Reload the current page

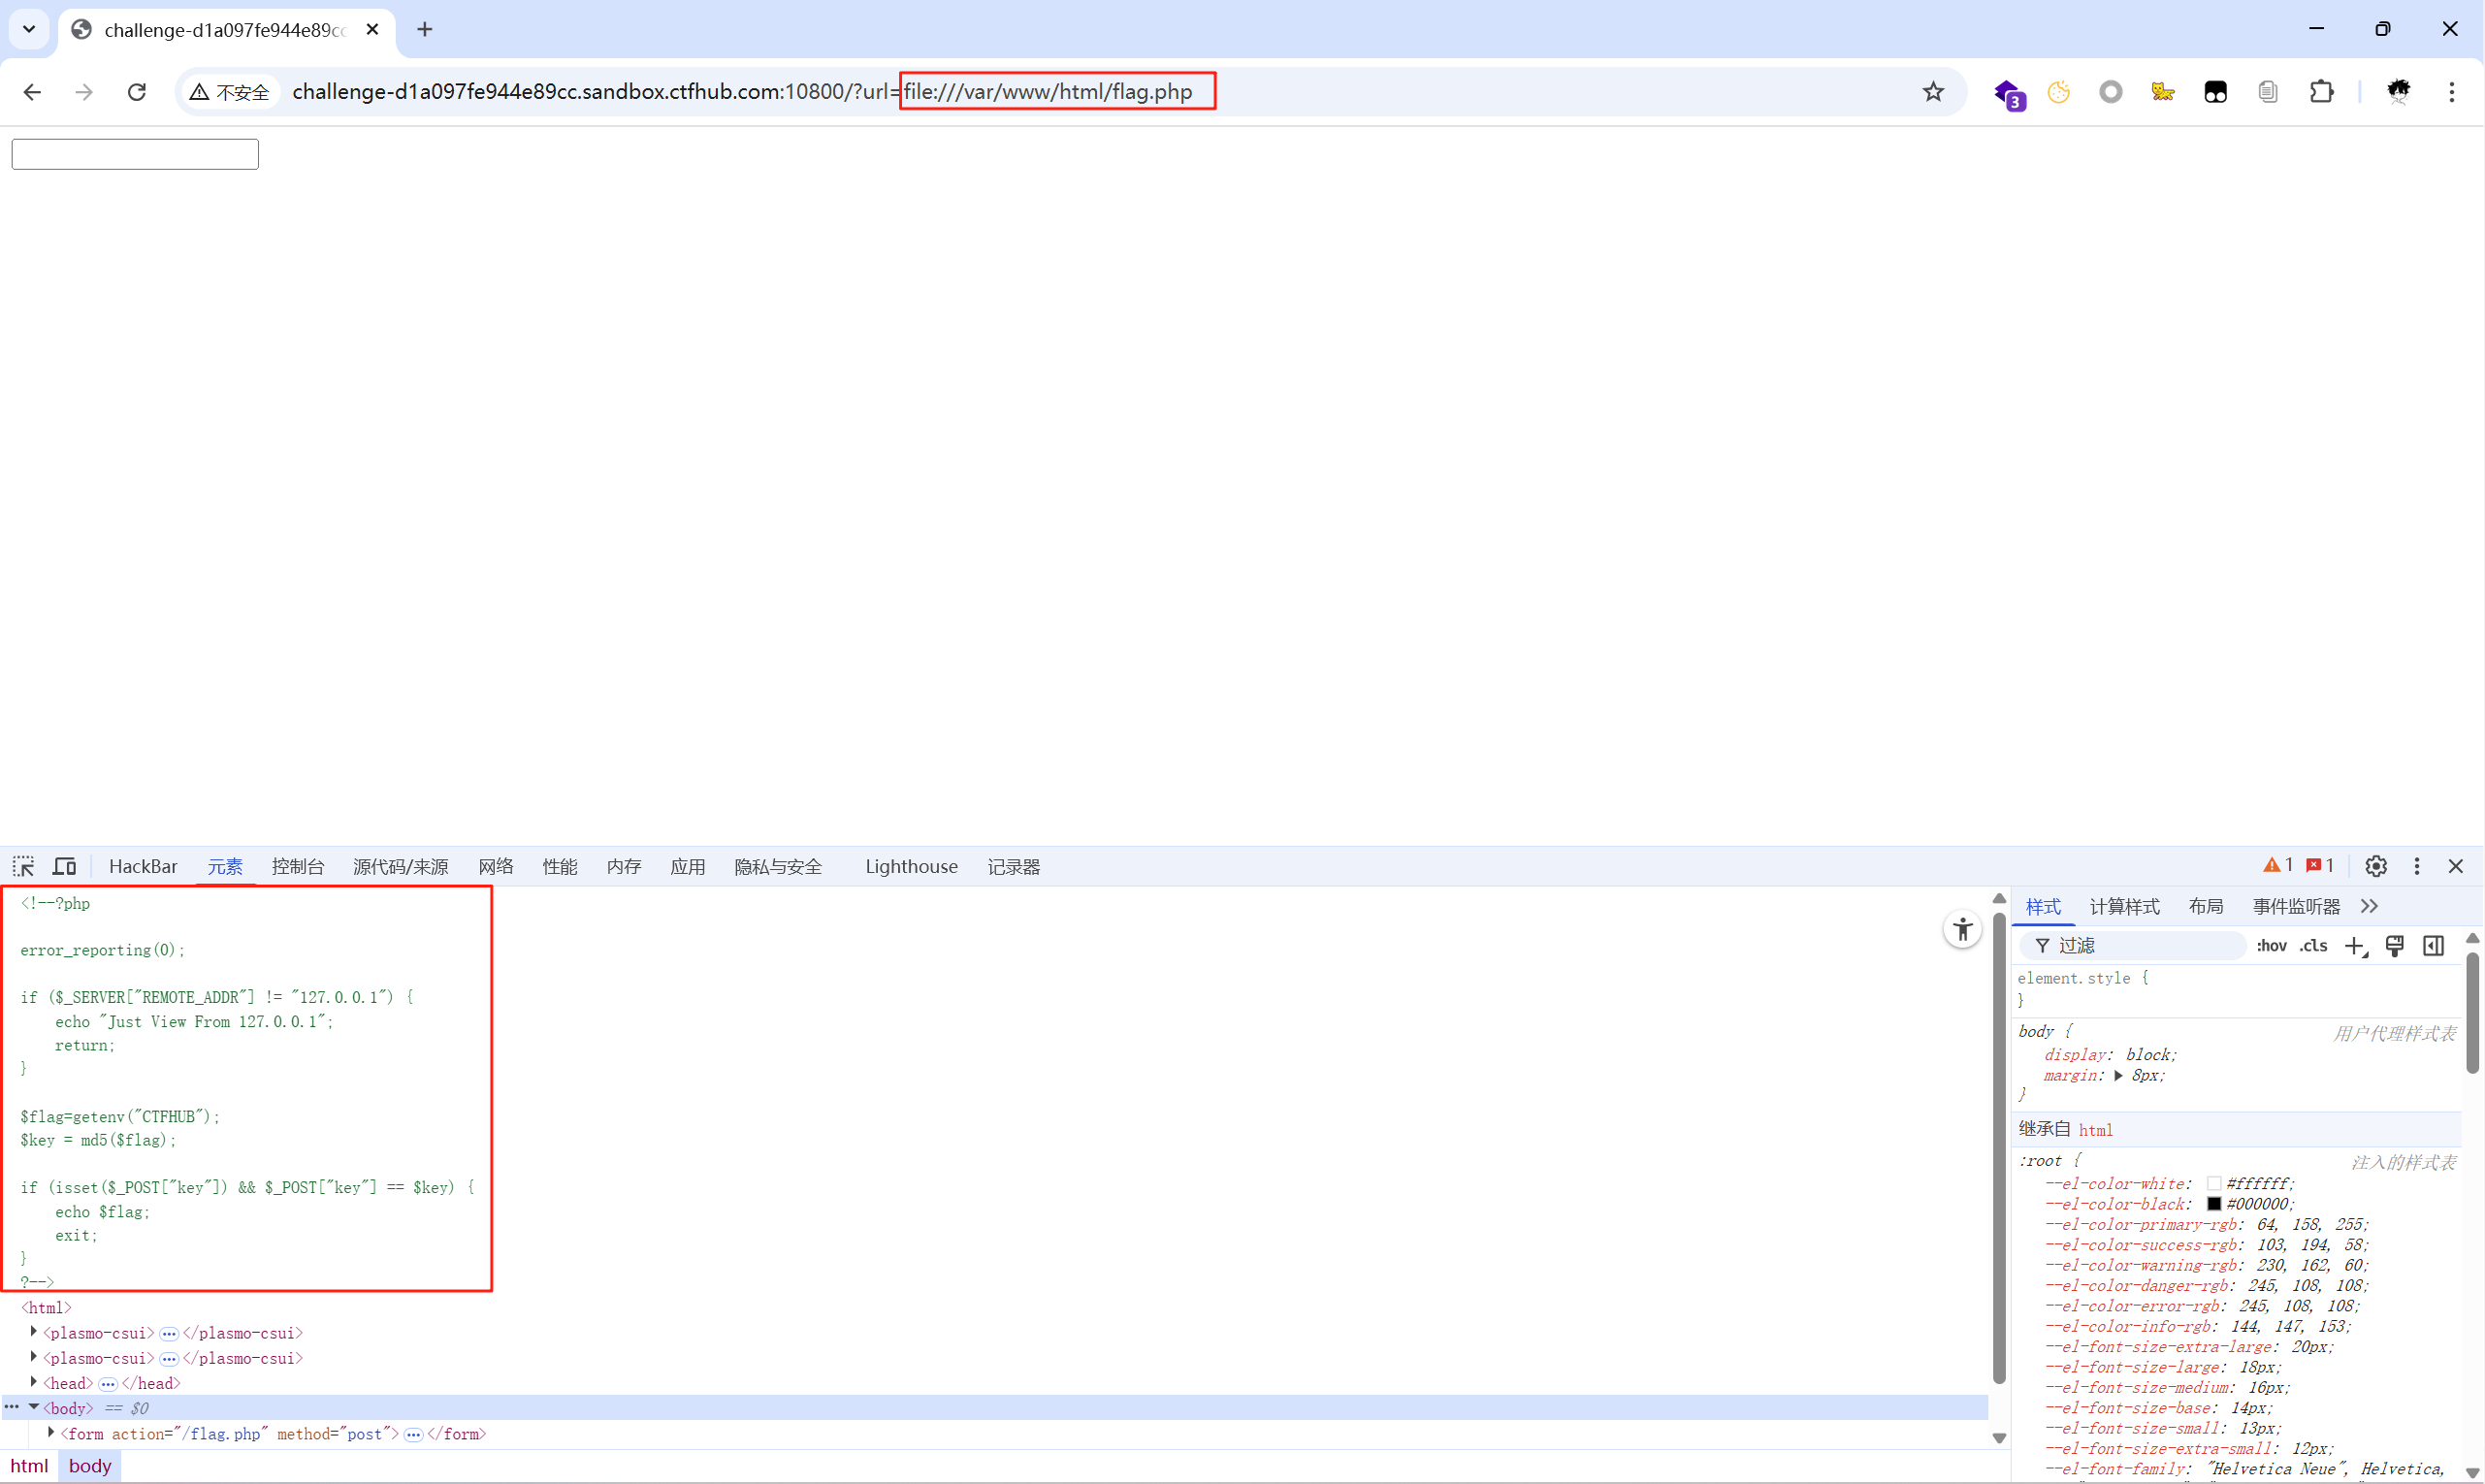coord(137,92)
